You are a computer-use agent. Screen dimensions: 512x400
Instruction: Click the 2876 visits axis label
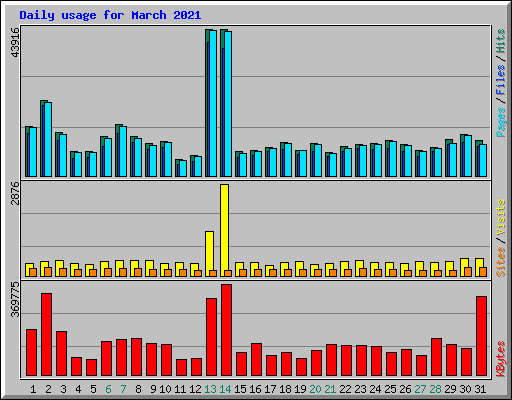click(15, 193)
